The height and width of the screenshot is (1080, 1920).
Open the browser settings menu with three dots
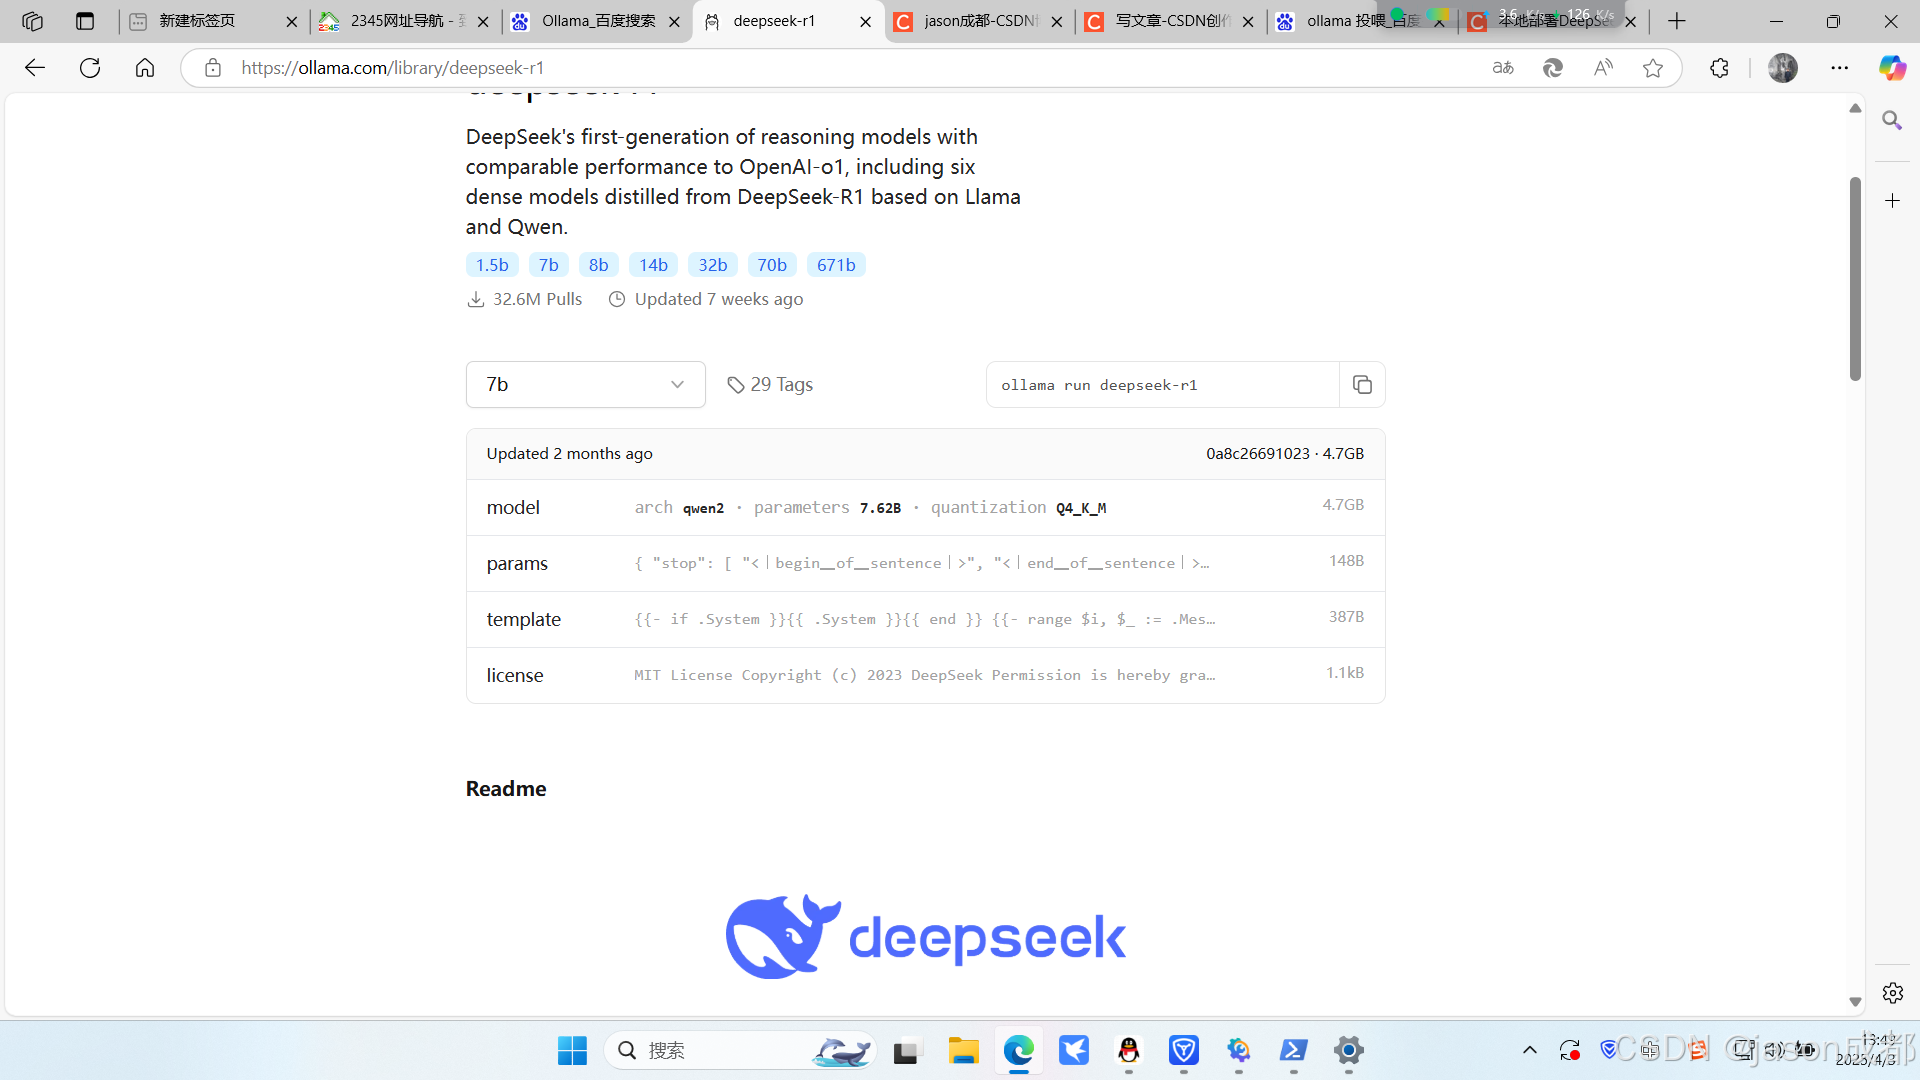[1841, 67]
